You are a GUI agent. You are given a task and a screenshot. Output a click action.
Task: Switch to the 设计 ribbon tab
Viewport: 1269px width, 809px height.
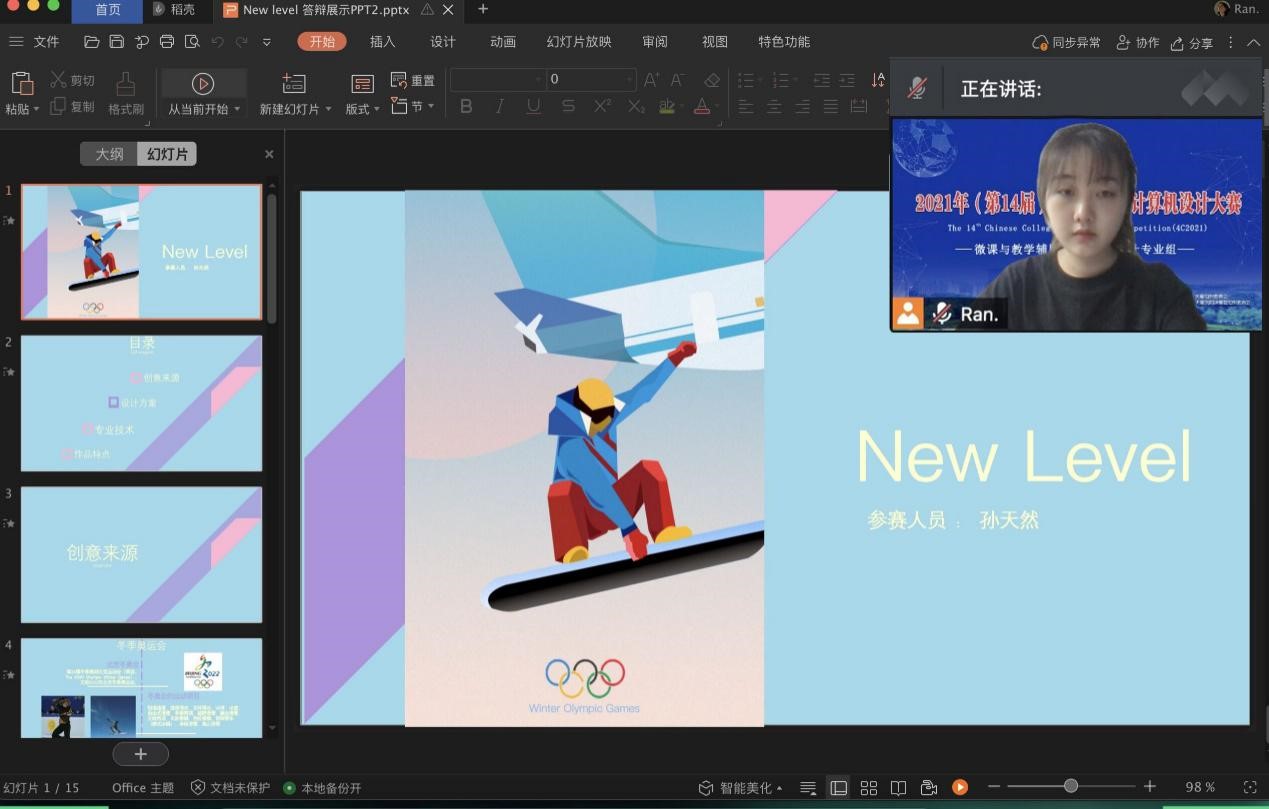pyautogui.click(x=443, y=42)
